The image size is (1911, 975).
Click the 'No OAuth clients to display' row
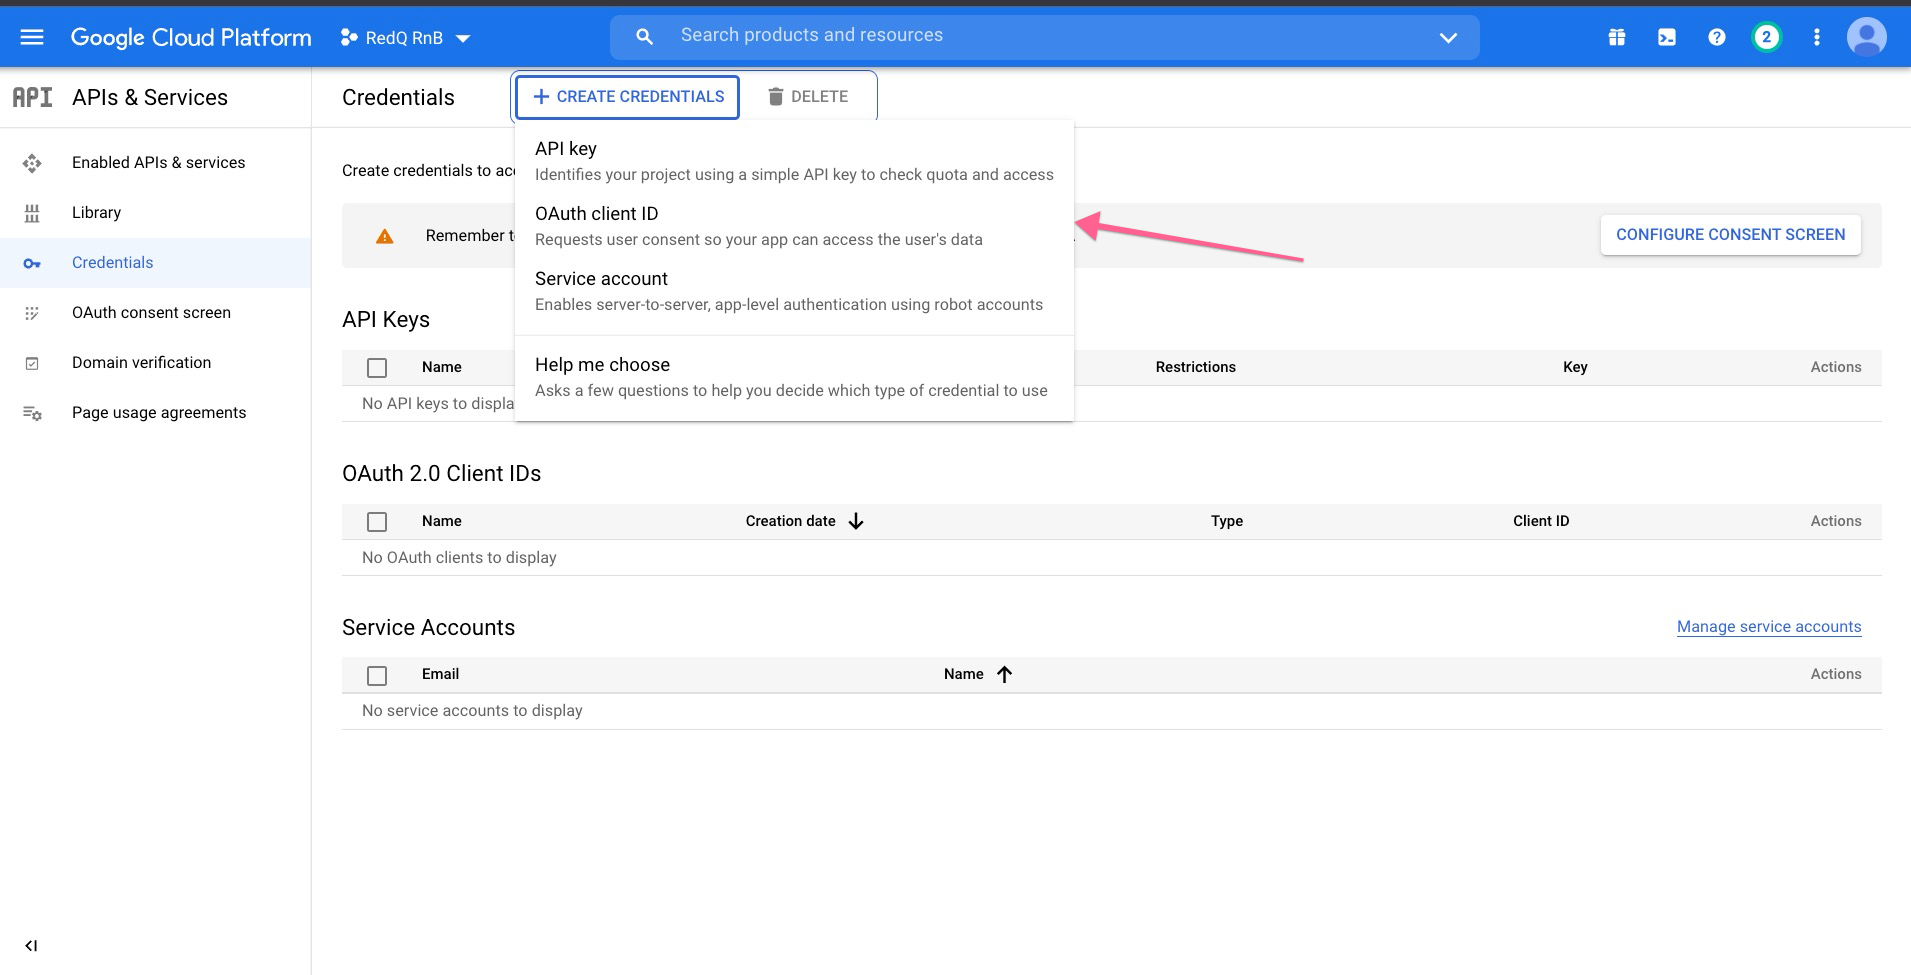click(x=1111, y=558)
